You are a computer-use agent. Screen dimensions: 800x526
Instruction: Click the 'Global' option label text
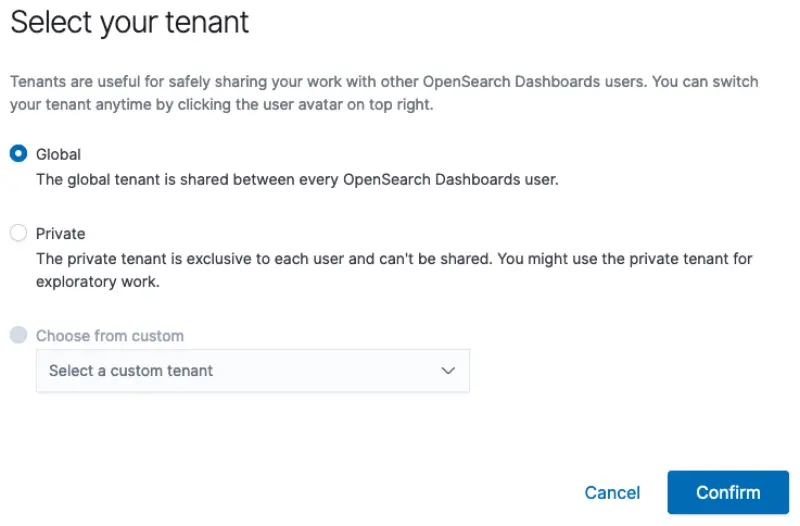tap(58, 155)
